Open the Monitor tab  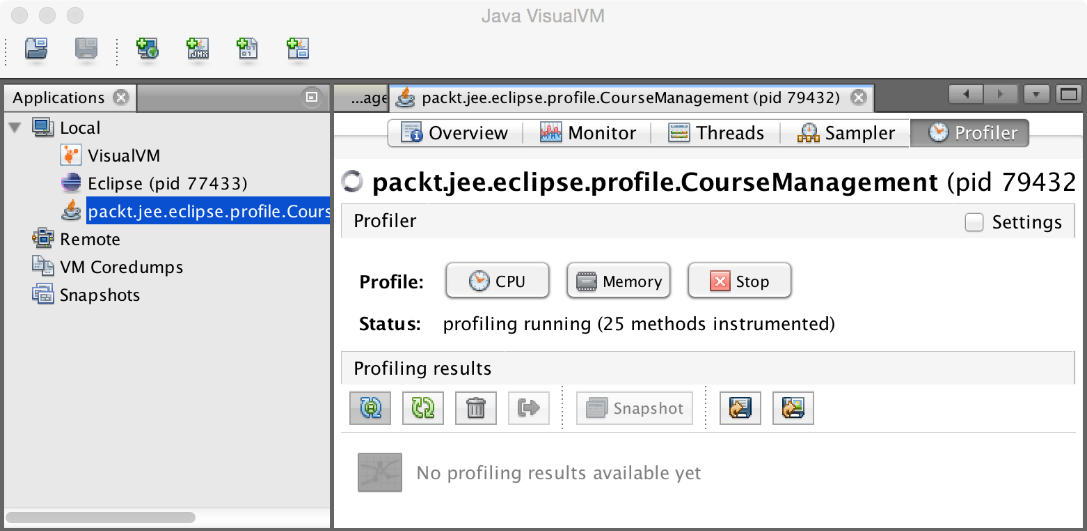pos(588,133)
